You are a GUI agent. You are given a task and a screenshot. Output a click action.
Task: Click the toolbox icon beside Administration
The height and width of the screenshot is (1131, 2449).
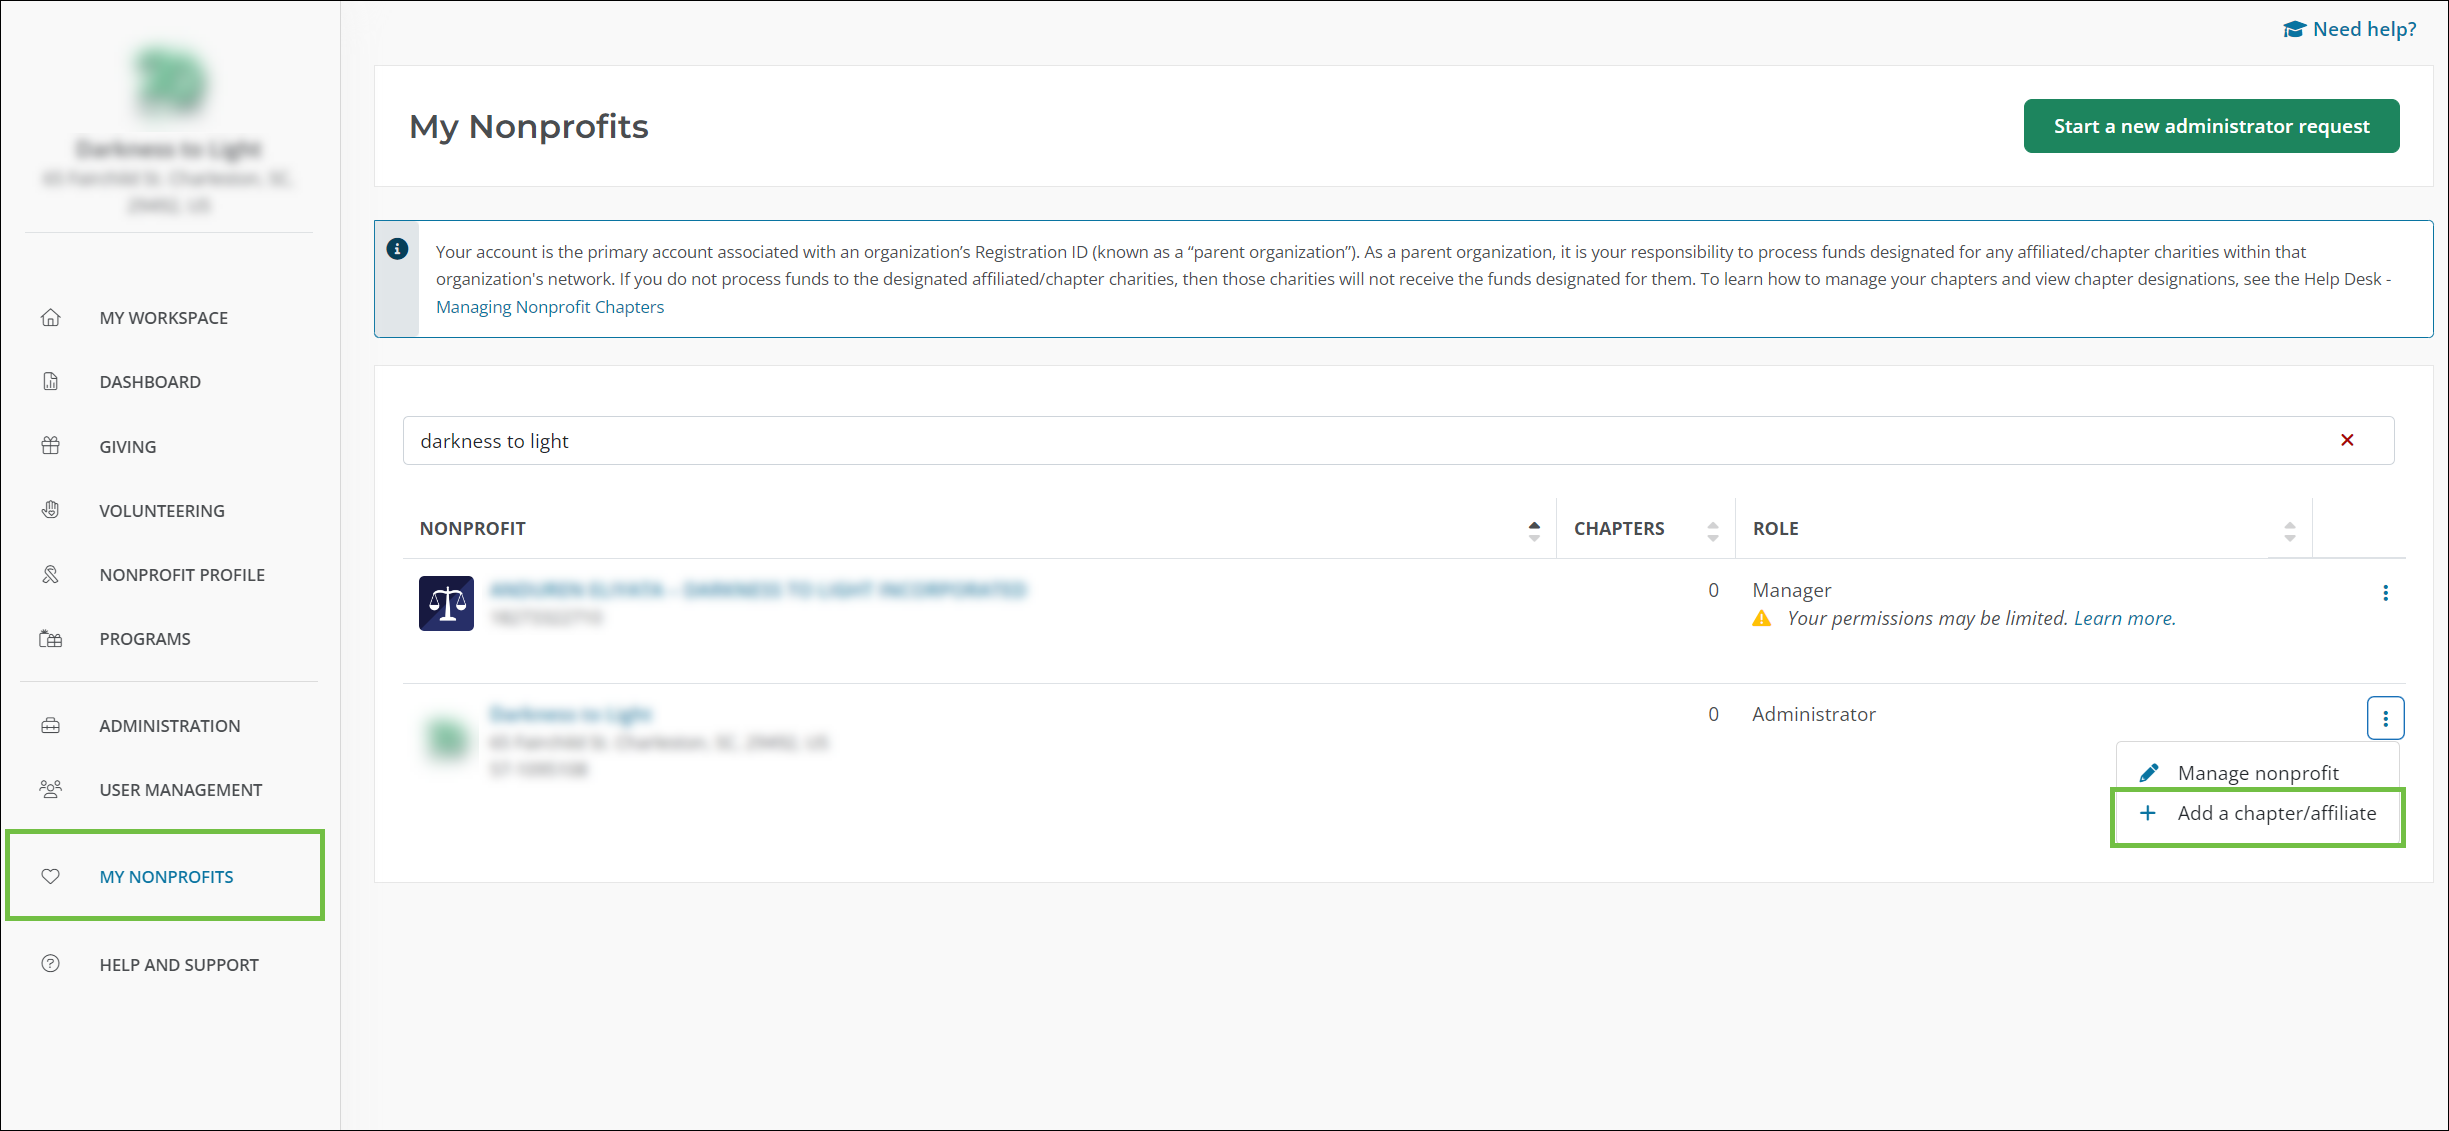tap(50, 725)
